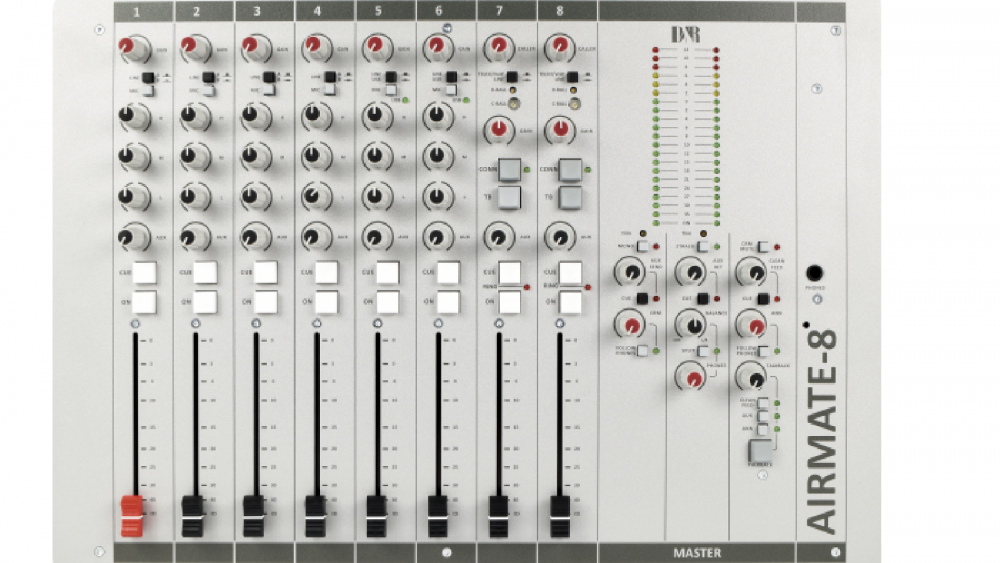Click the black LINE/USB switch on channel 5
This screenshot has width=1000, height=563.
(x=391, y=77)
